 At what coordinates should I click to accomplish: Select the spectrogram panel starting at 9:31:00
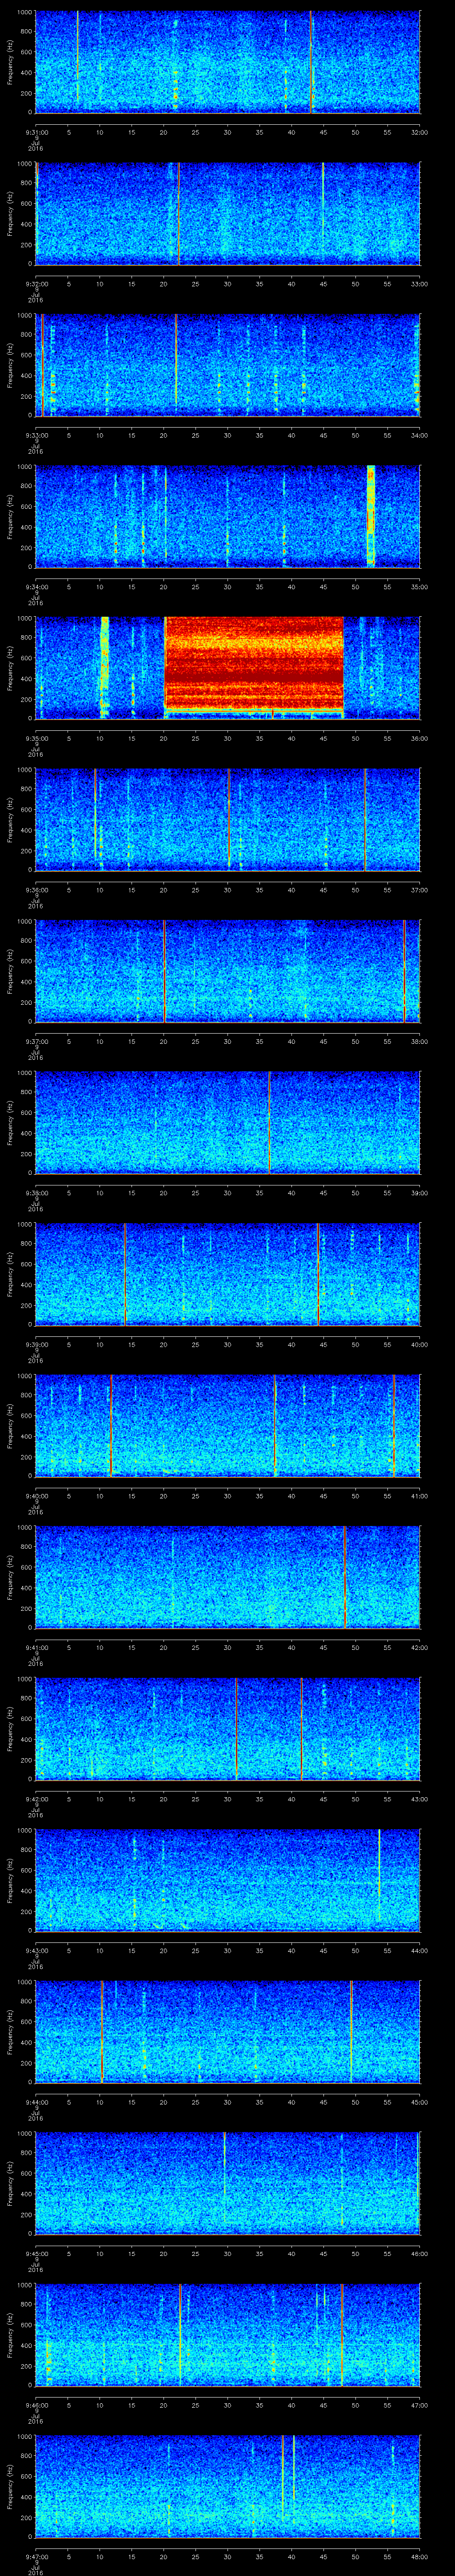tap(228, 62)
